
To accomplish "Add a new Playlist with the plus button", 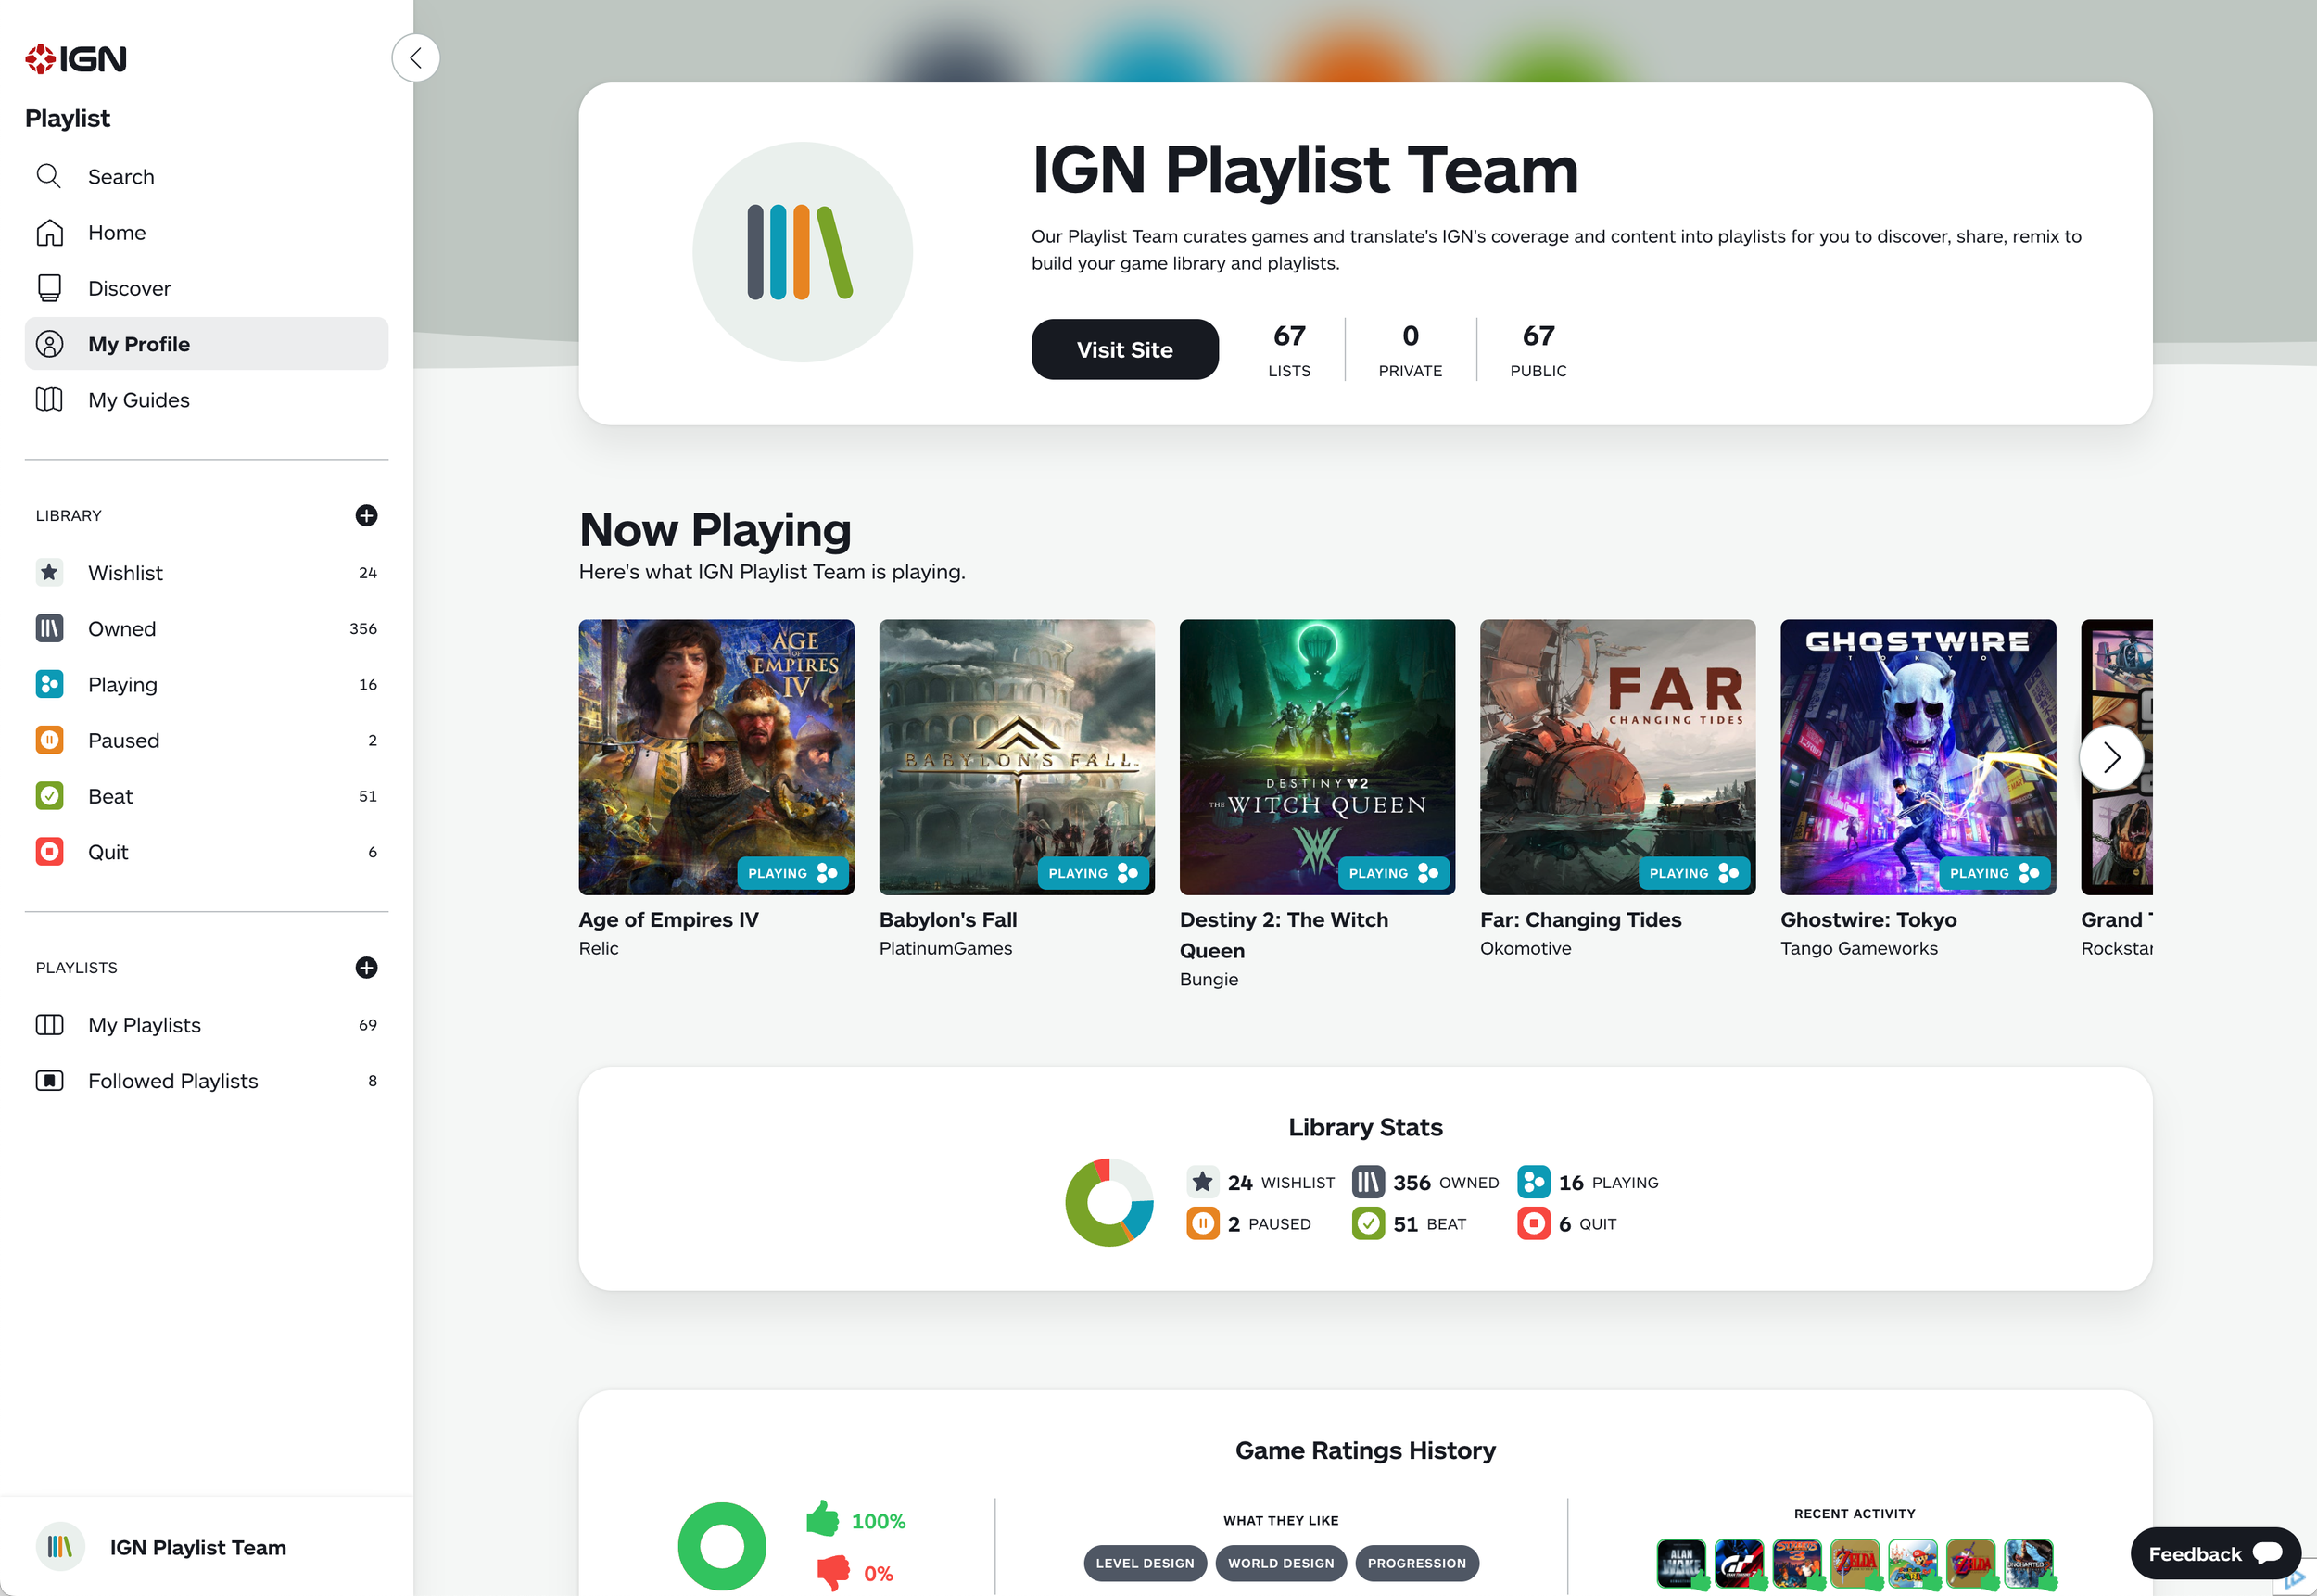I will tap(366, 967).
